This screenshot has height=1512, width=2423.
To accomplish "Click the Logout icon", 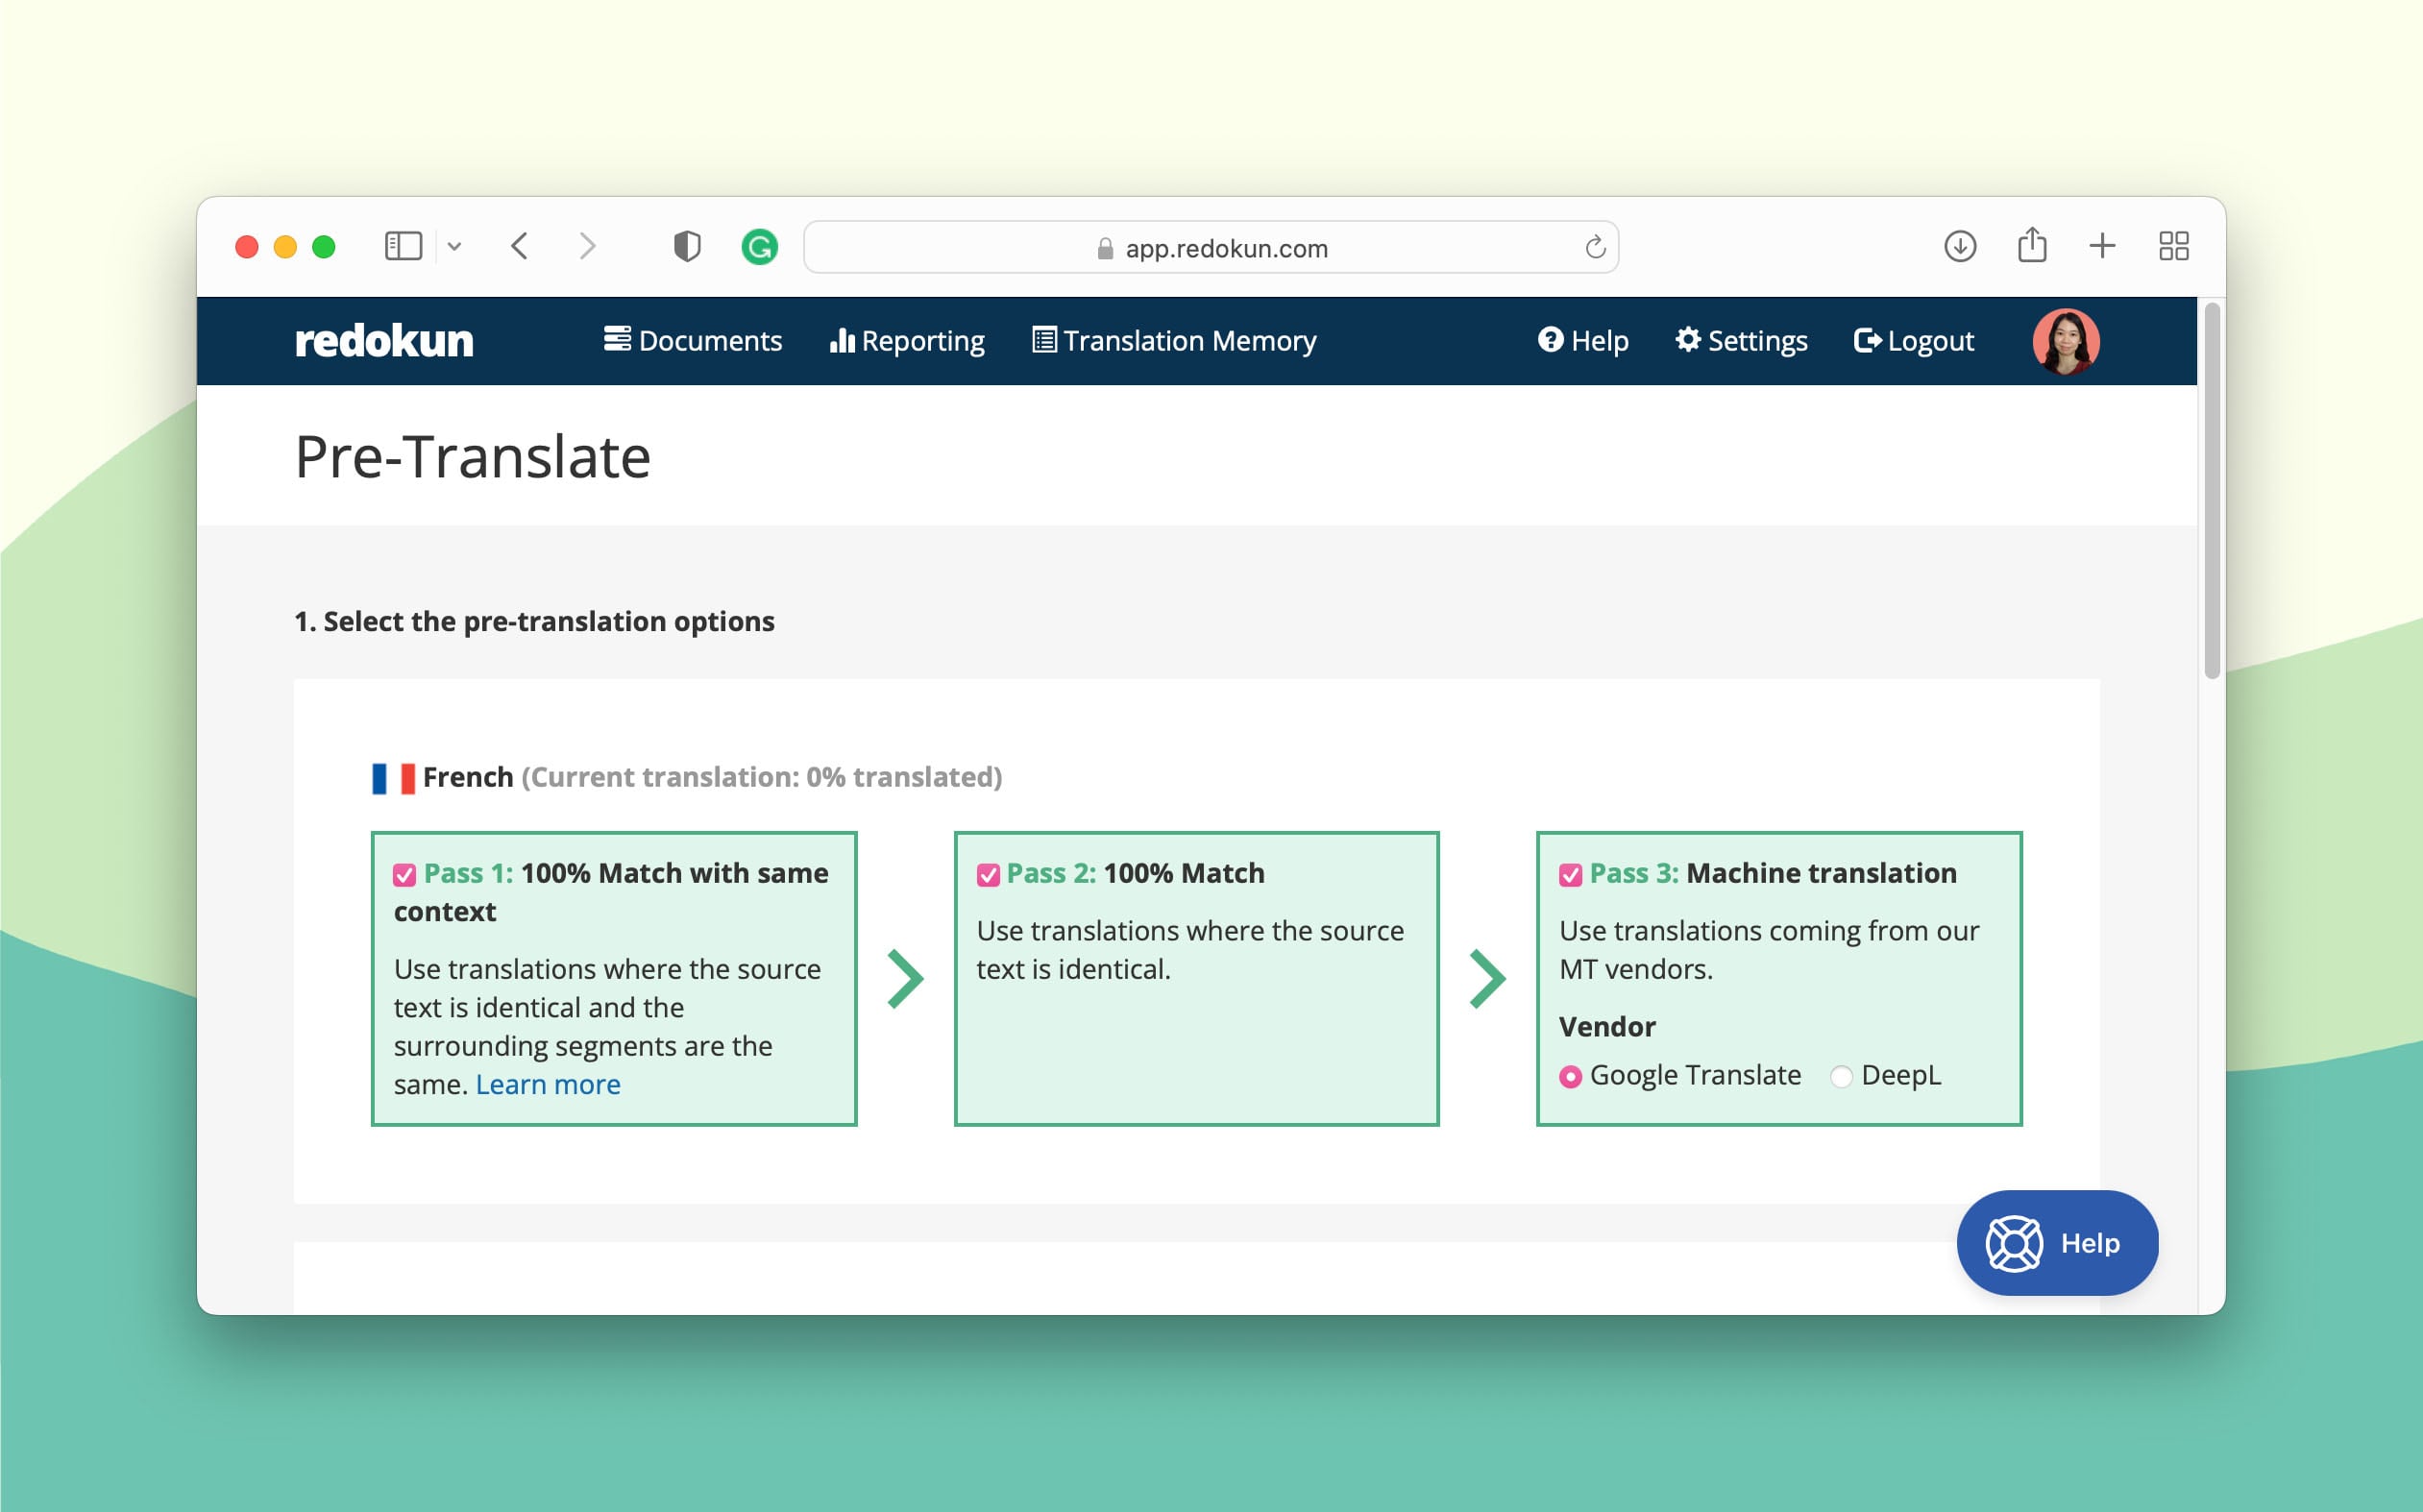I will click(x=1866, y=340).
